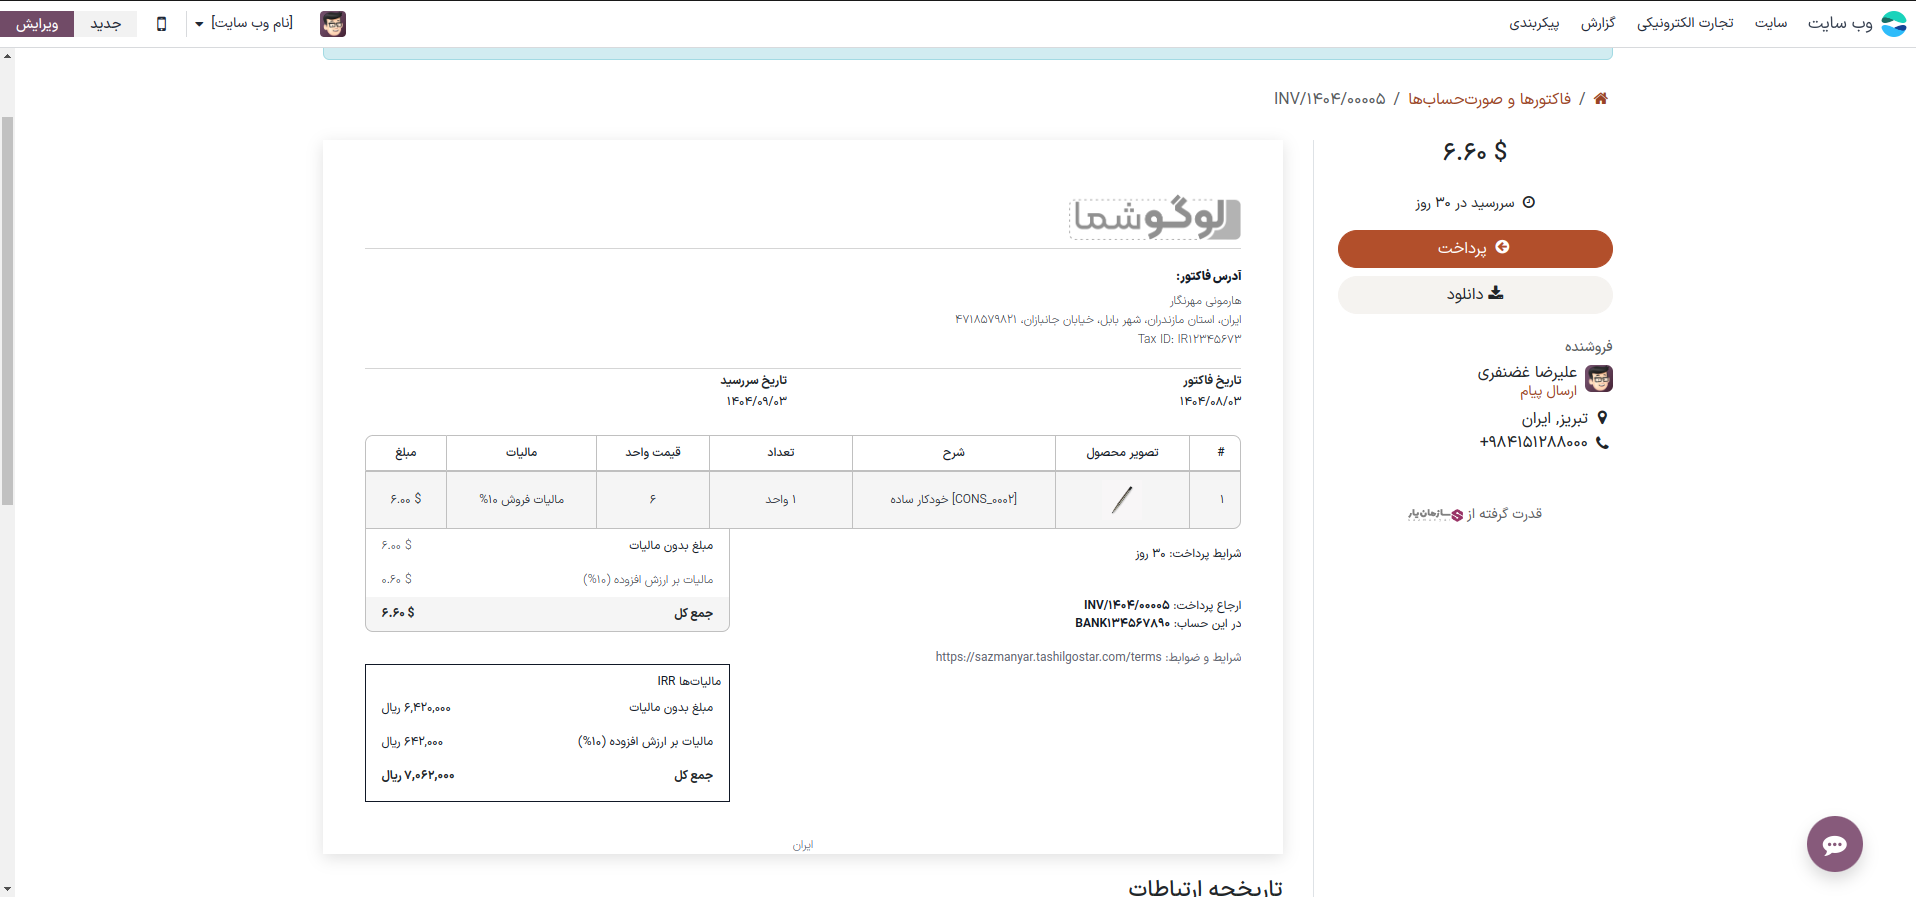Open the live chat bubble icon

[x=1834, y=845]
